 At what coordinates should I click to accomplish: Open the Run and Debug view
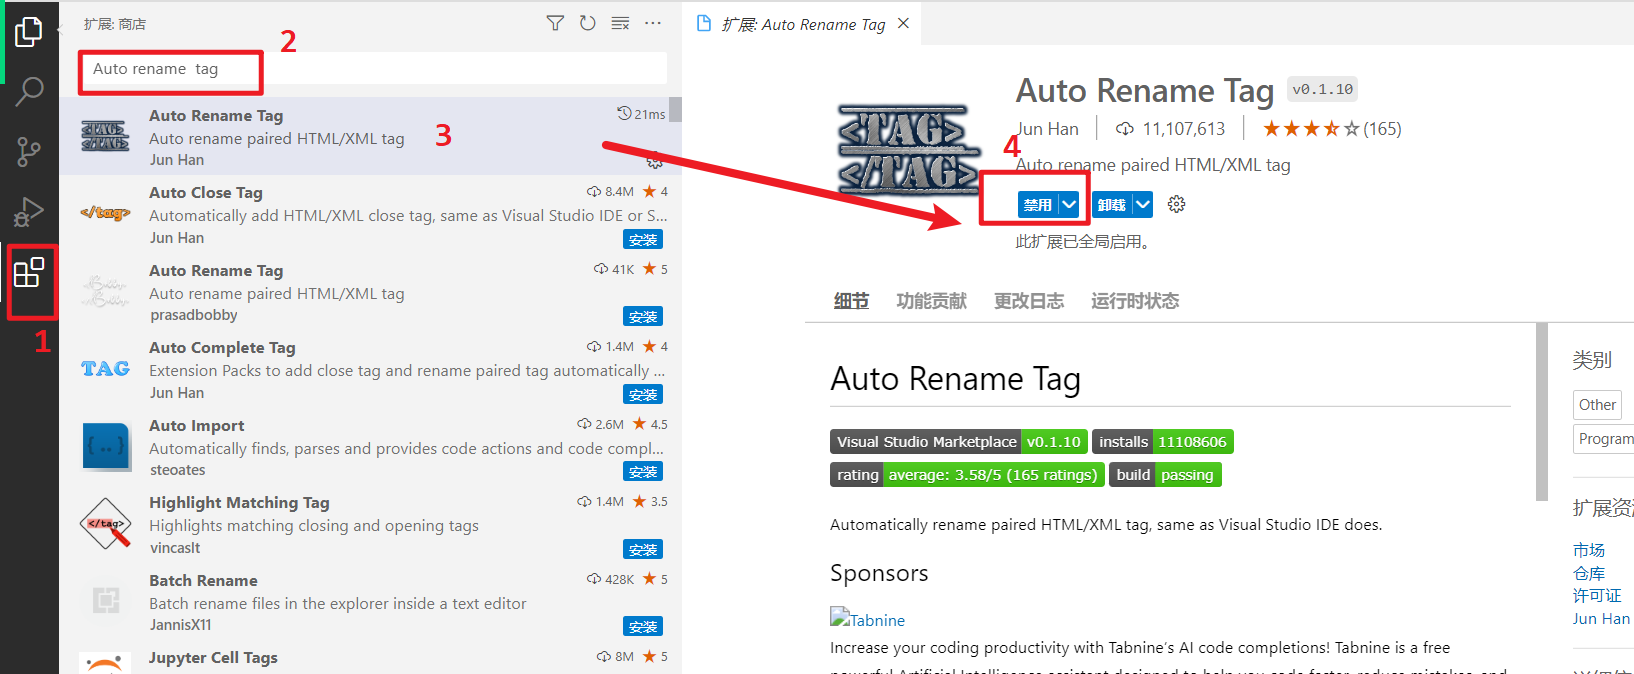[x=29, y=212]
